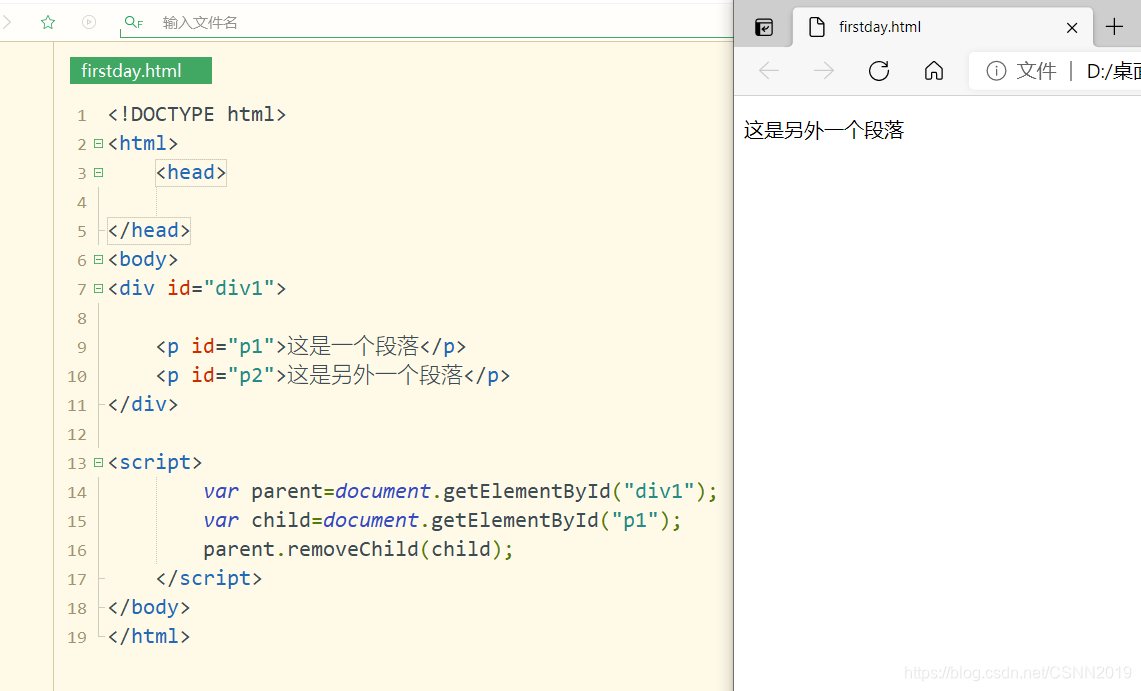Screen dimensions: 1141x691
Task: Click the star bookmark icon in editor toolbar
Action: 48,23
